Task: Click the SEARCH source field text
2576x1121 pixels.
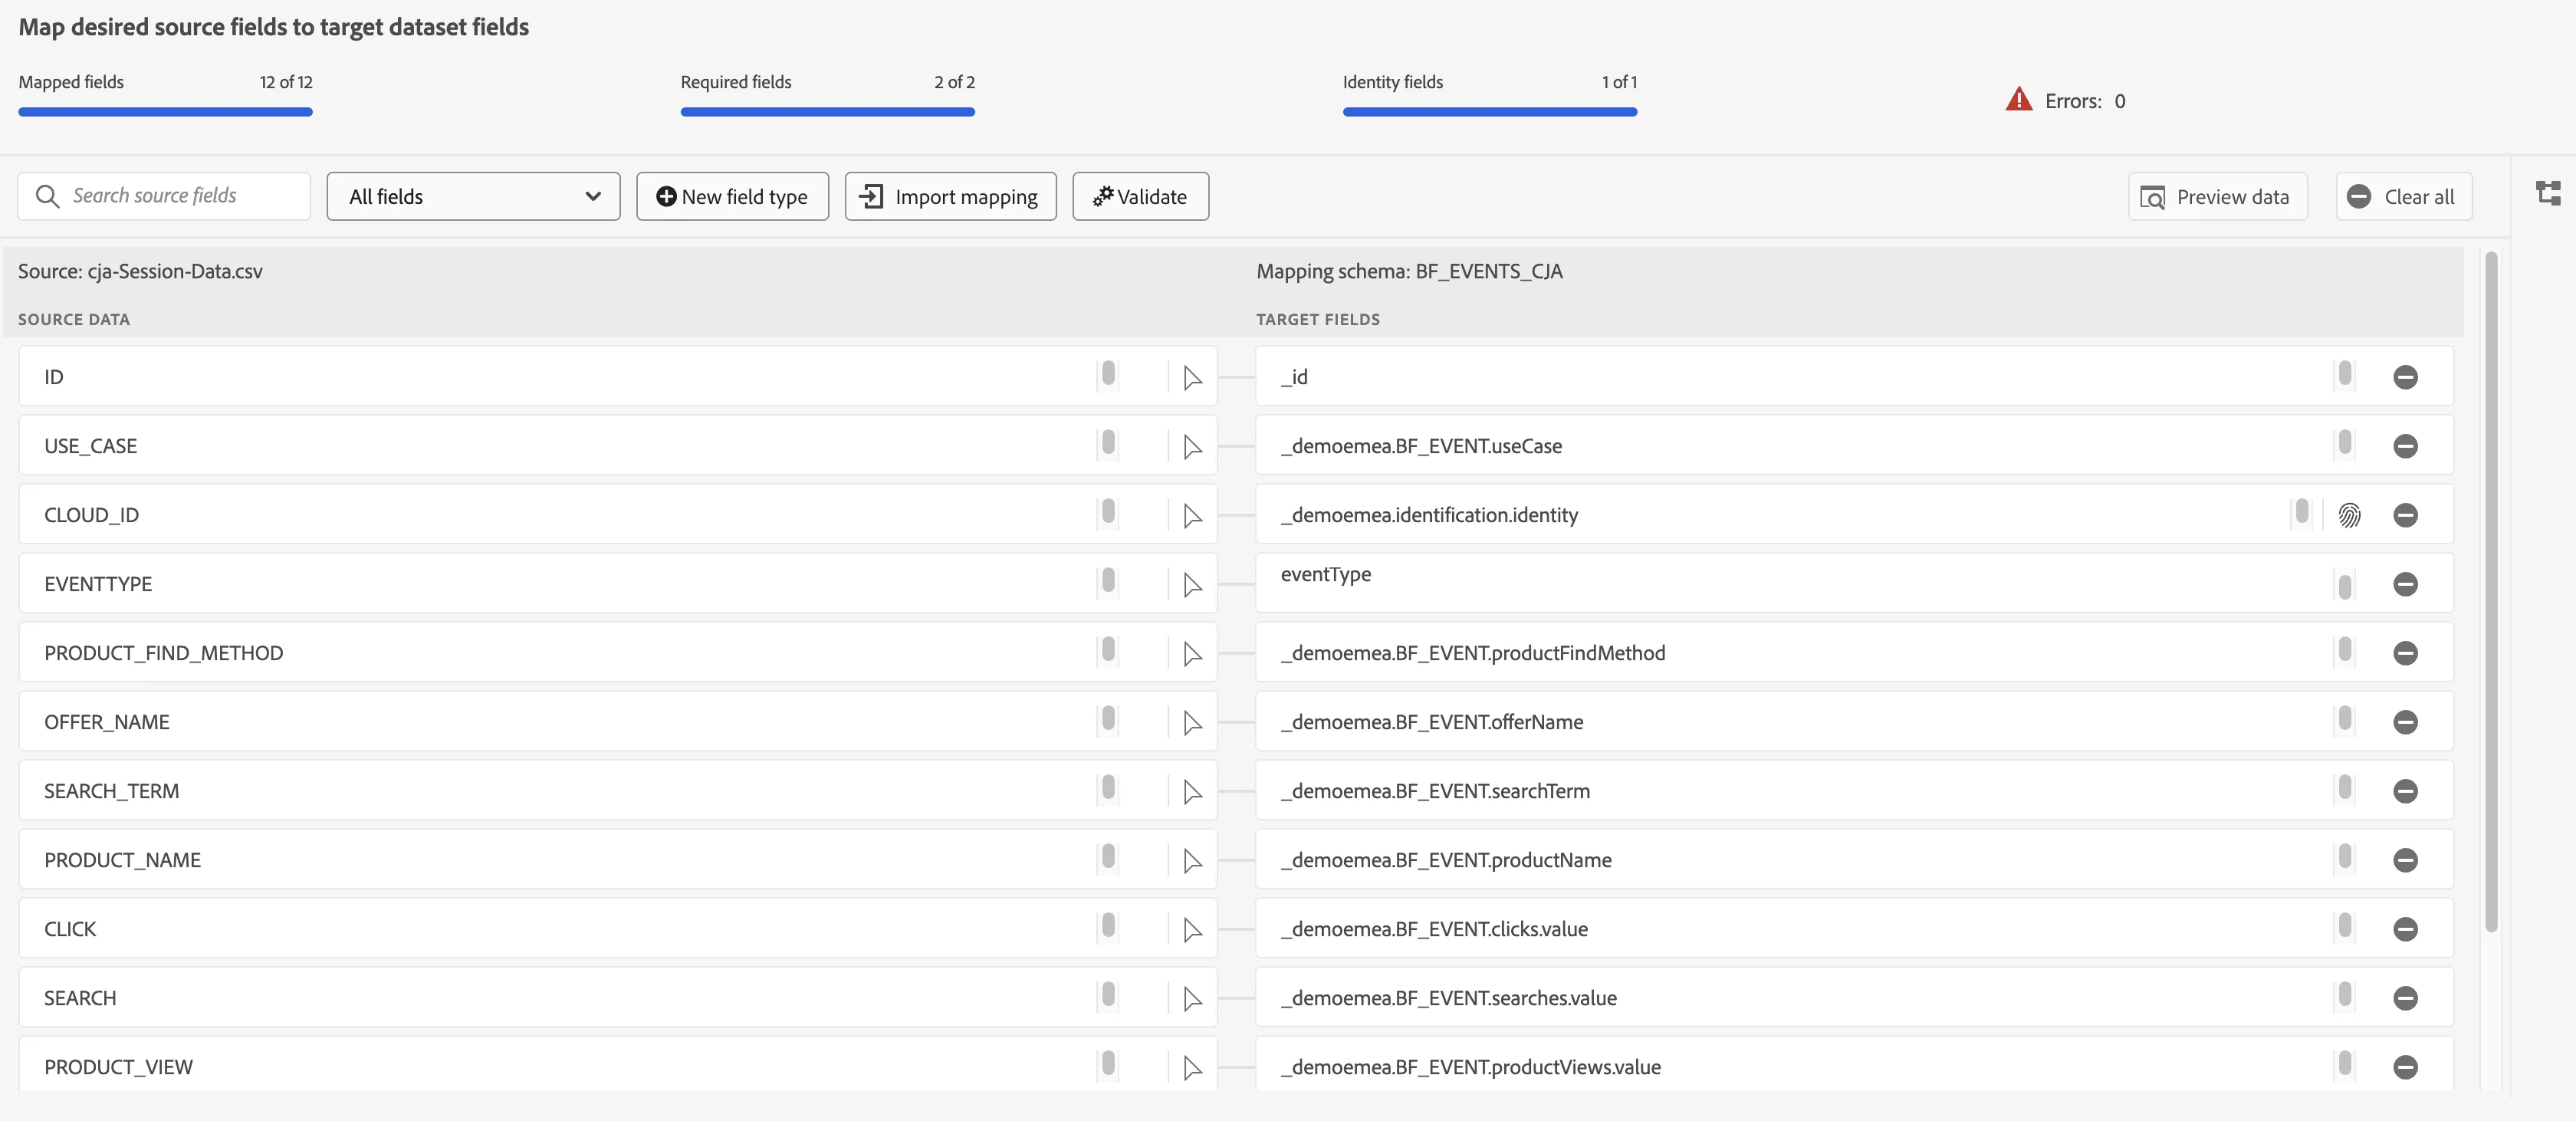Action: click(x=80, y=998)
